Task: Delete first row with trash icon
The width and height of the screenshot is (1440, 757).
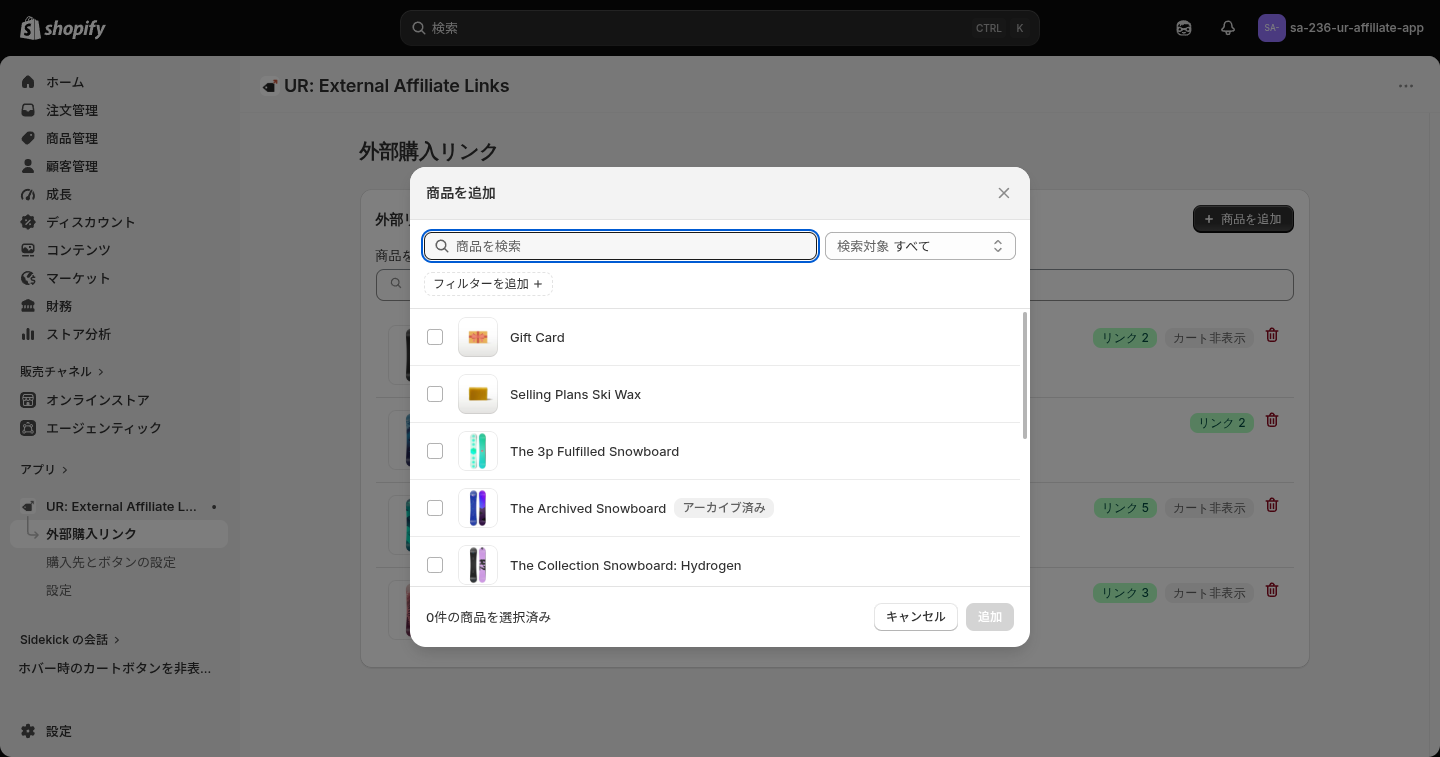Action: point(1272,335)
